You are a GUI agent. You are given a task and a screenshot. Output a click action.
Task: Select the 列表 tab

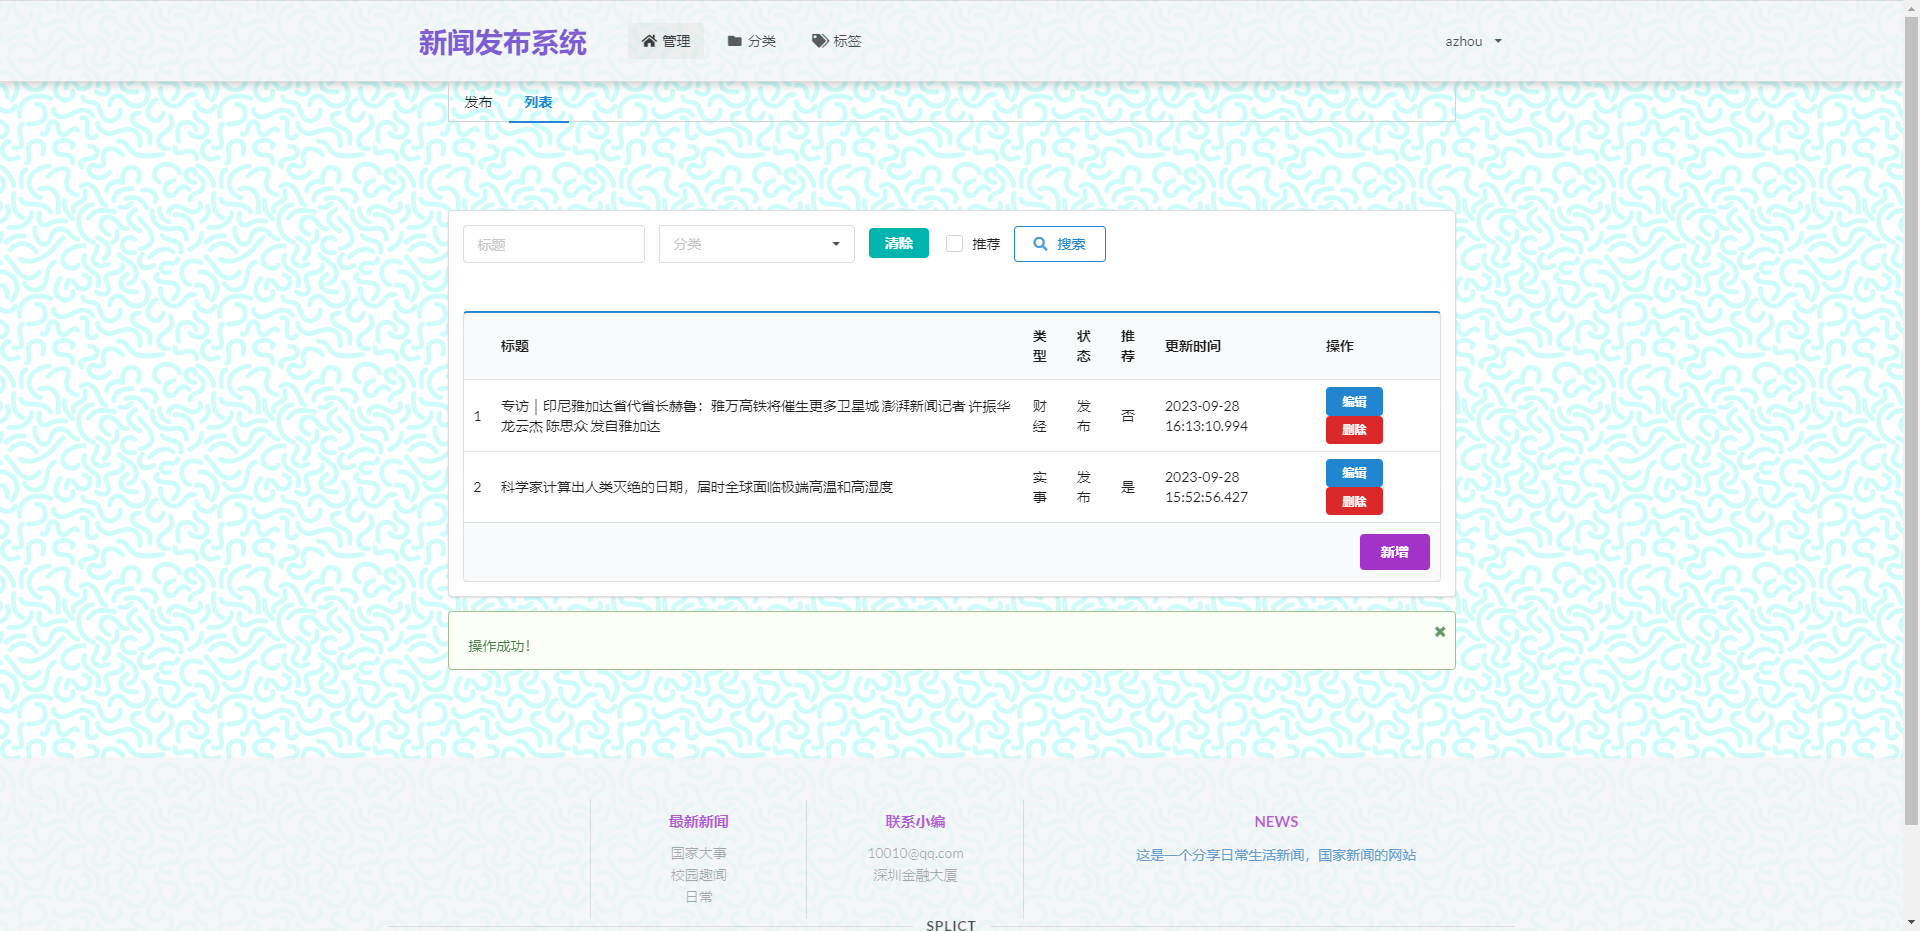coord(538,102)
